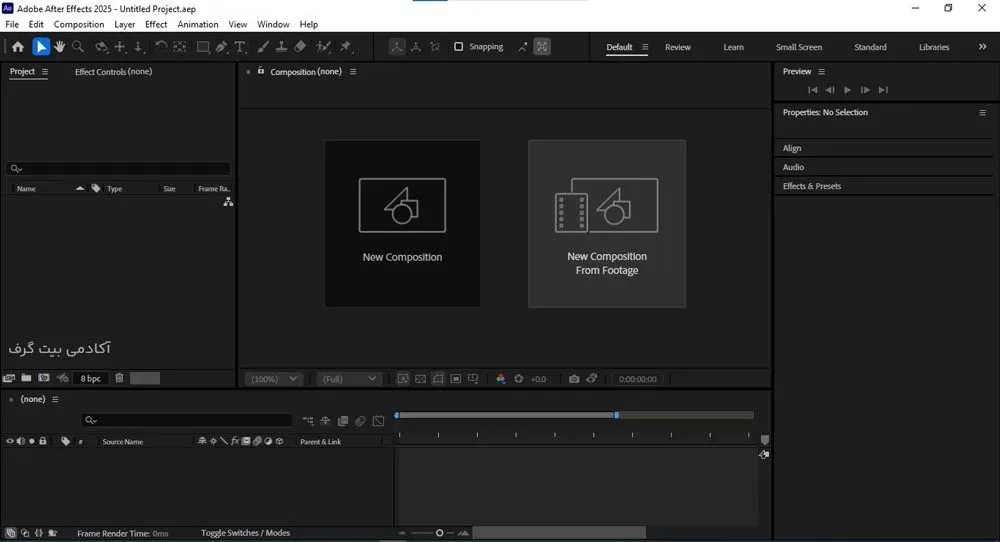Open the (100%) magnification dropdown
Image resolution: width=1000 pixels, height=542 pixels.
click(273, 379)
